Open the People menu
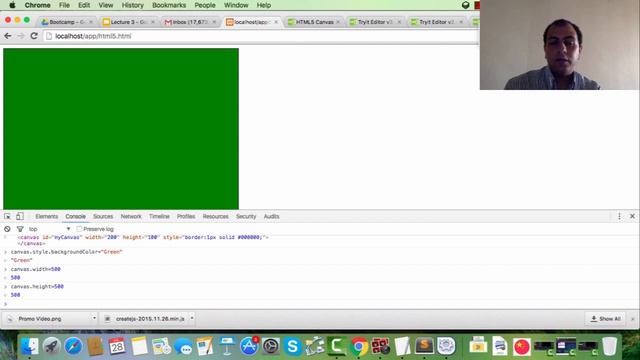640x360 pixels. [x=205, y=5]
